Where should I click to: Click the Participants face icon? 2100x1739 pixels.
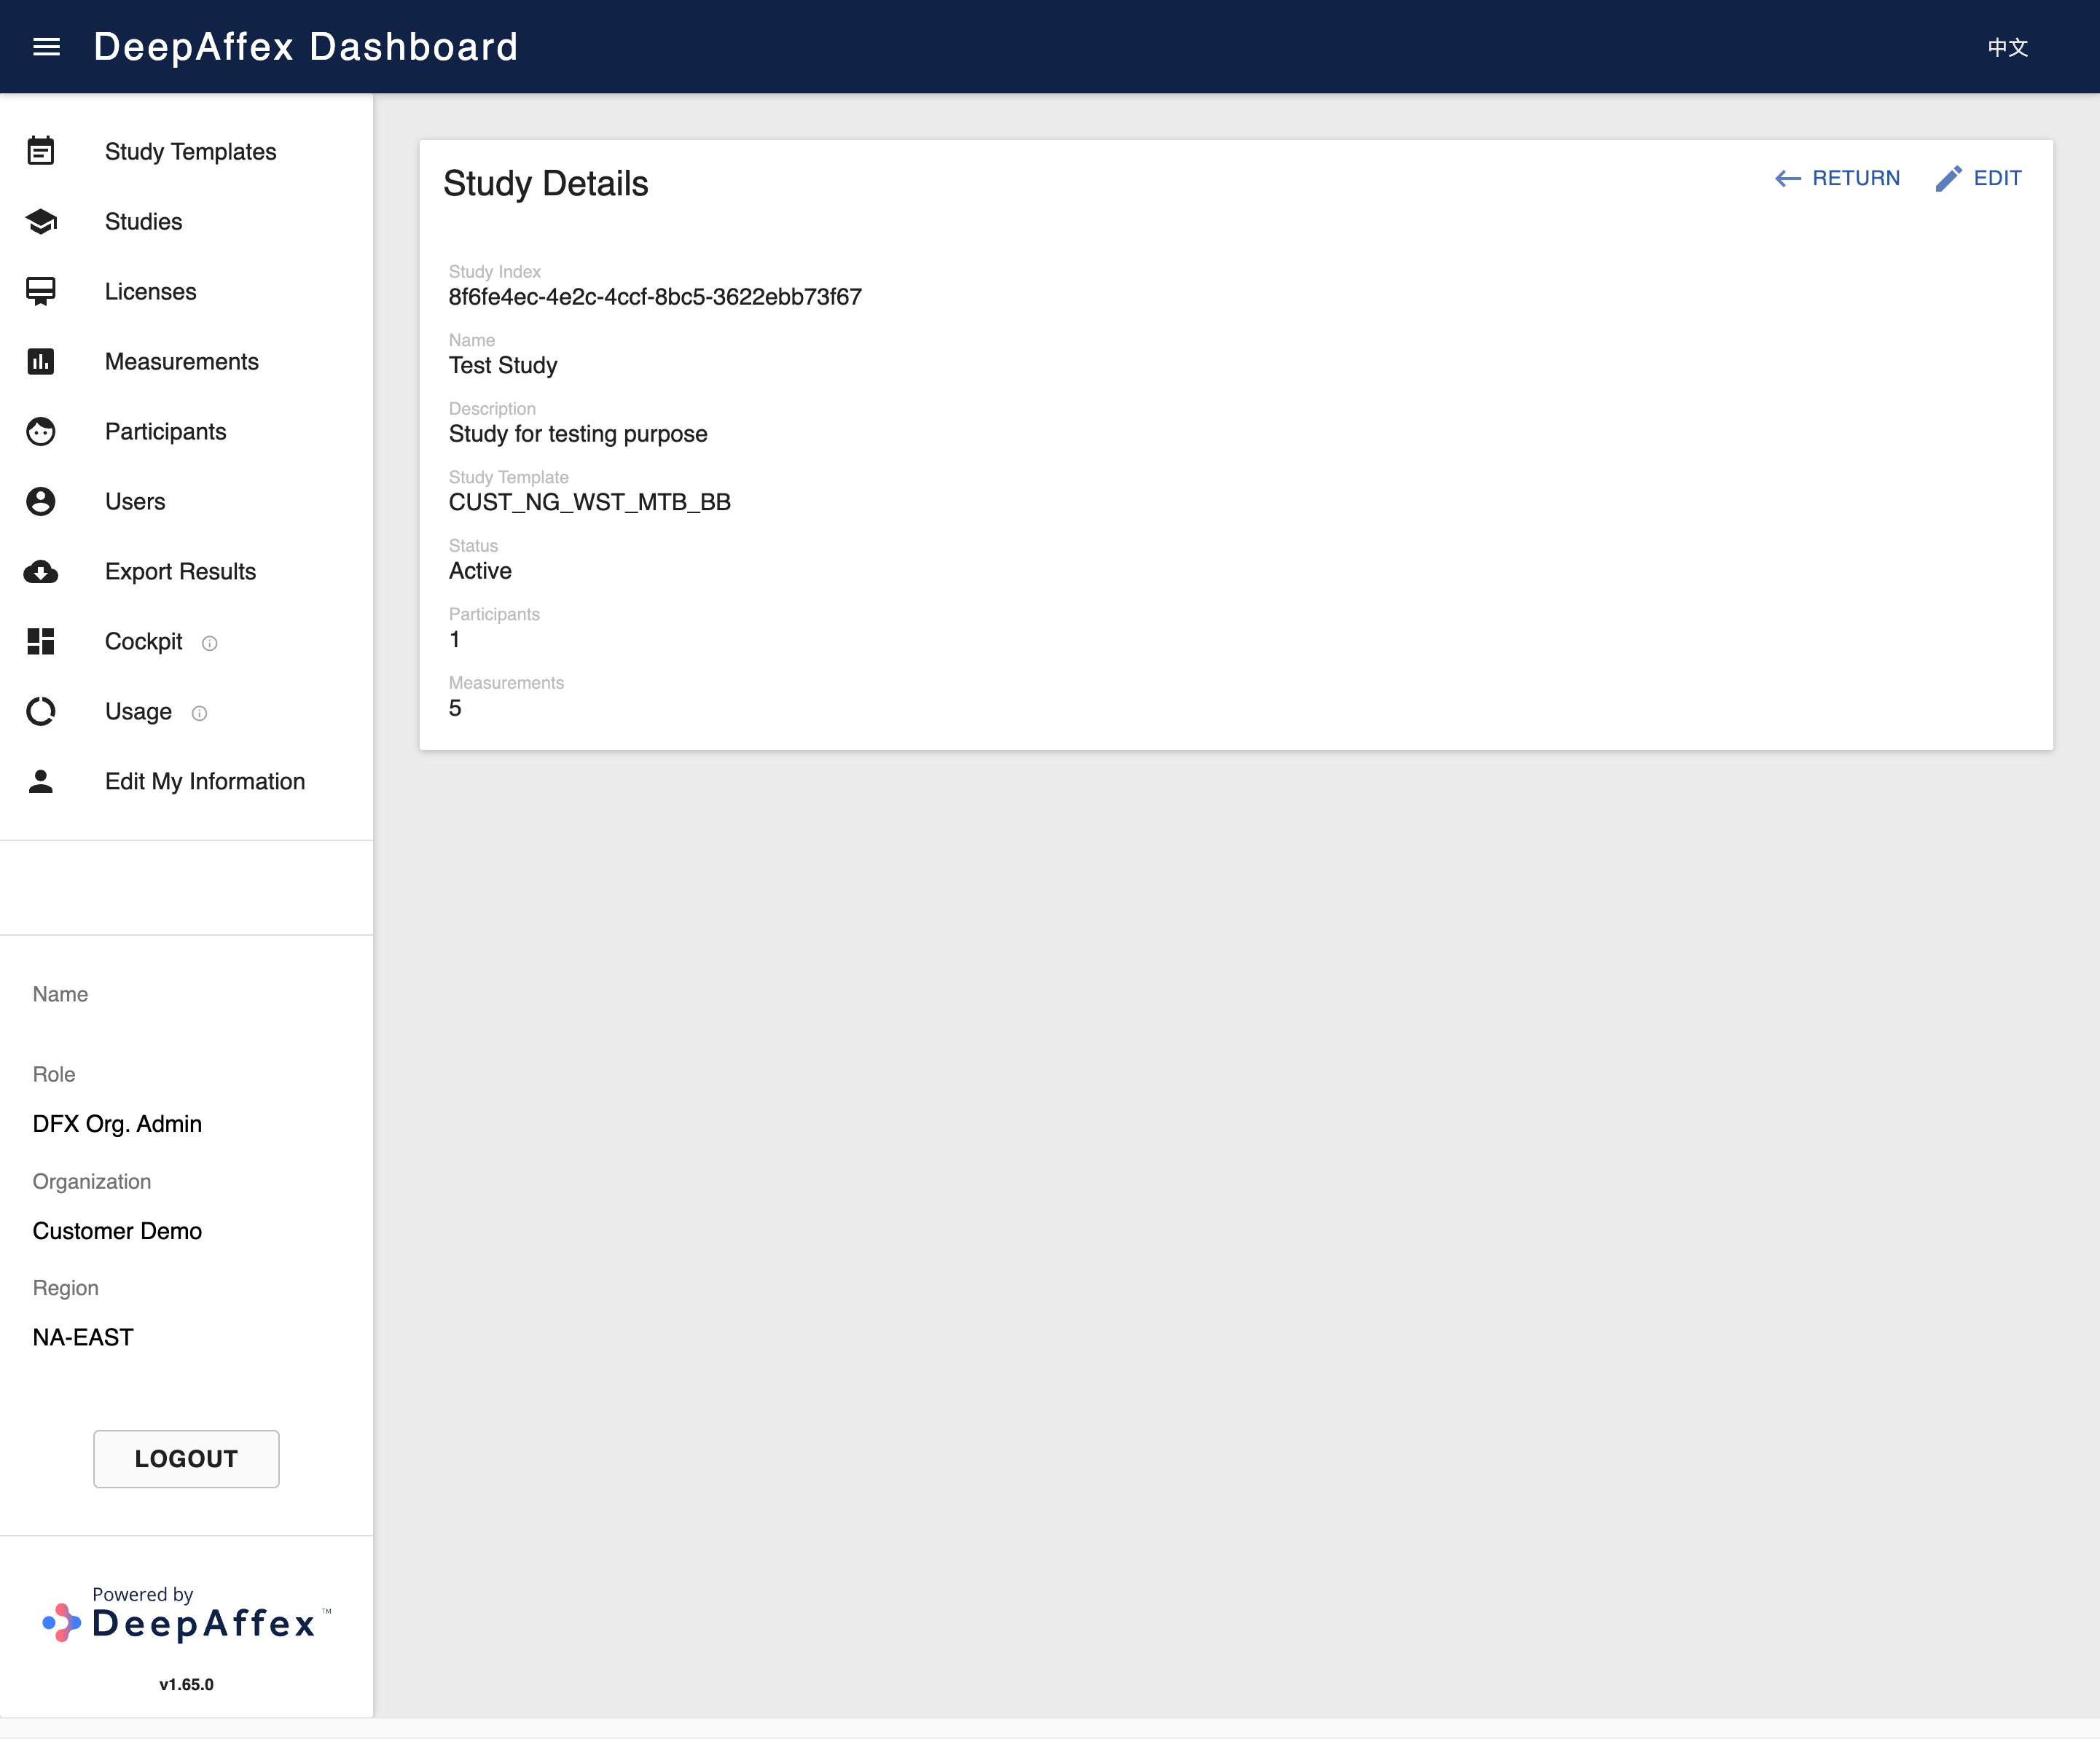pyautogui.click(x=41, y=431)
